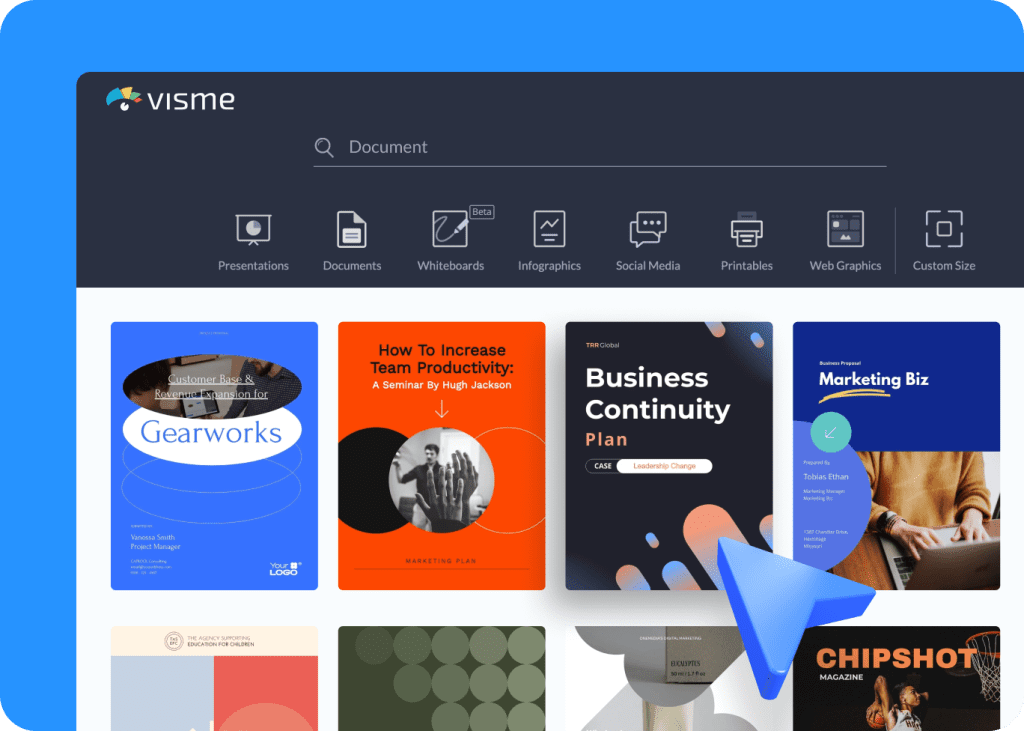Viewport: 1024px width, 731px height.
Task: Open the Business Continuity Plan template
Action: (669, 455)
